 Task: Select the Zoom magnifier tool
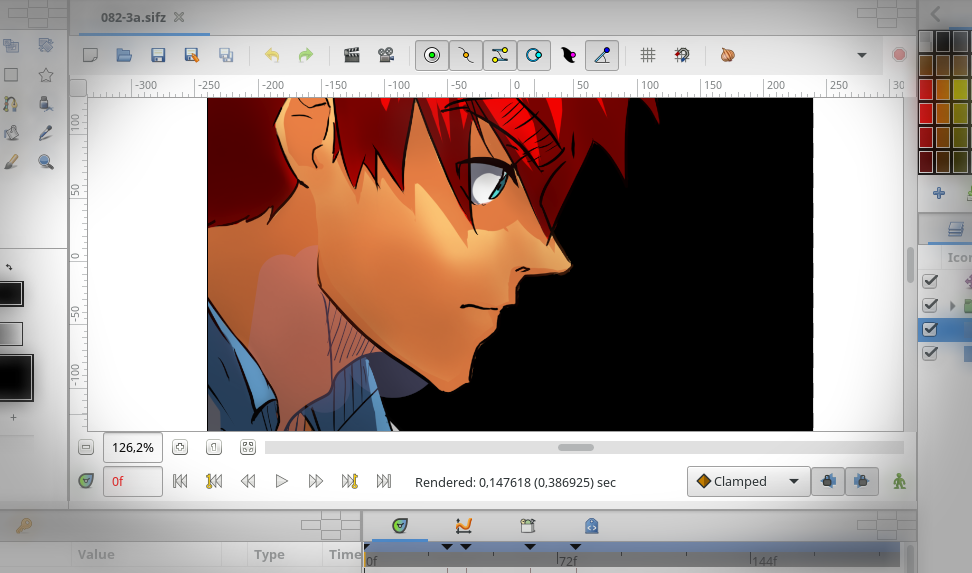[45, 162]
